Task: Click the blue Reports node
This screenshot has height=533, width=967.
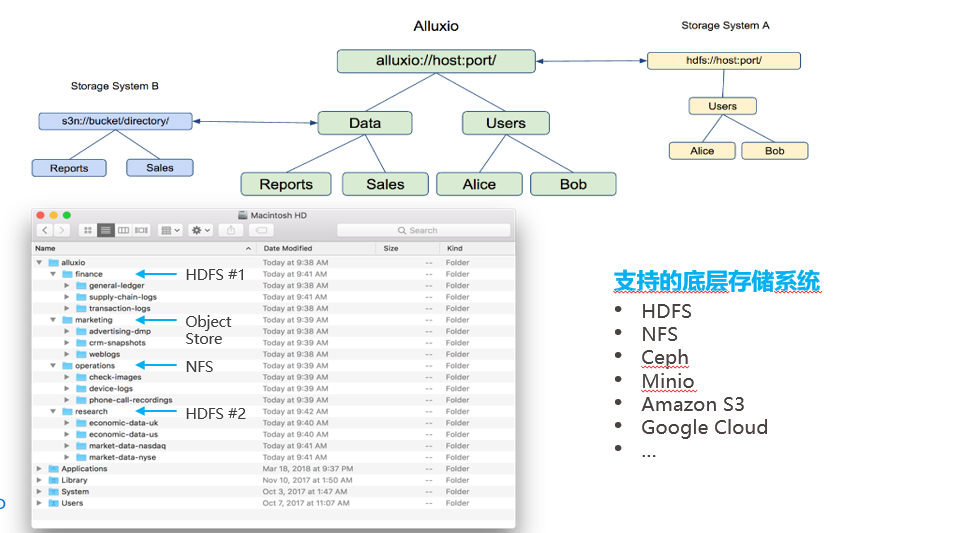Action: 69,168
